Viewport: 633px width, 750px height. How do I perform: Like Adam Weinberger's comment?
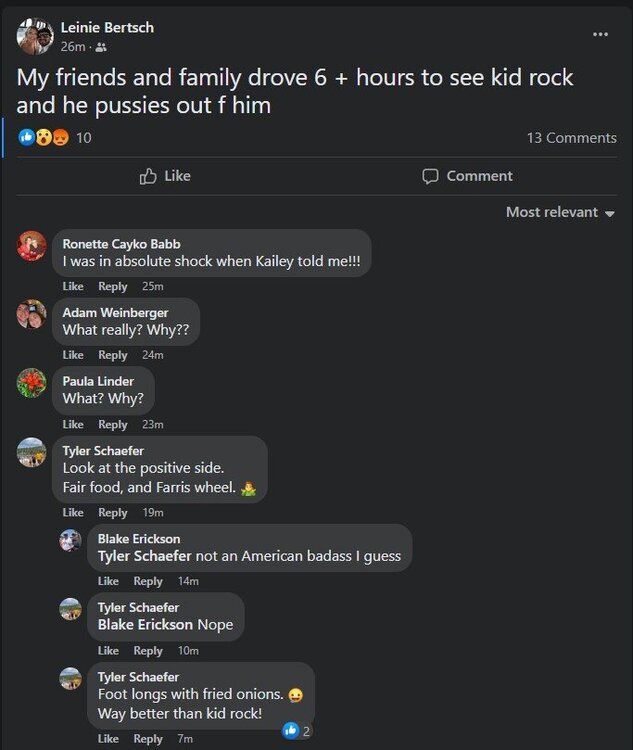tap(73, 355)
